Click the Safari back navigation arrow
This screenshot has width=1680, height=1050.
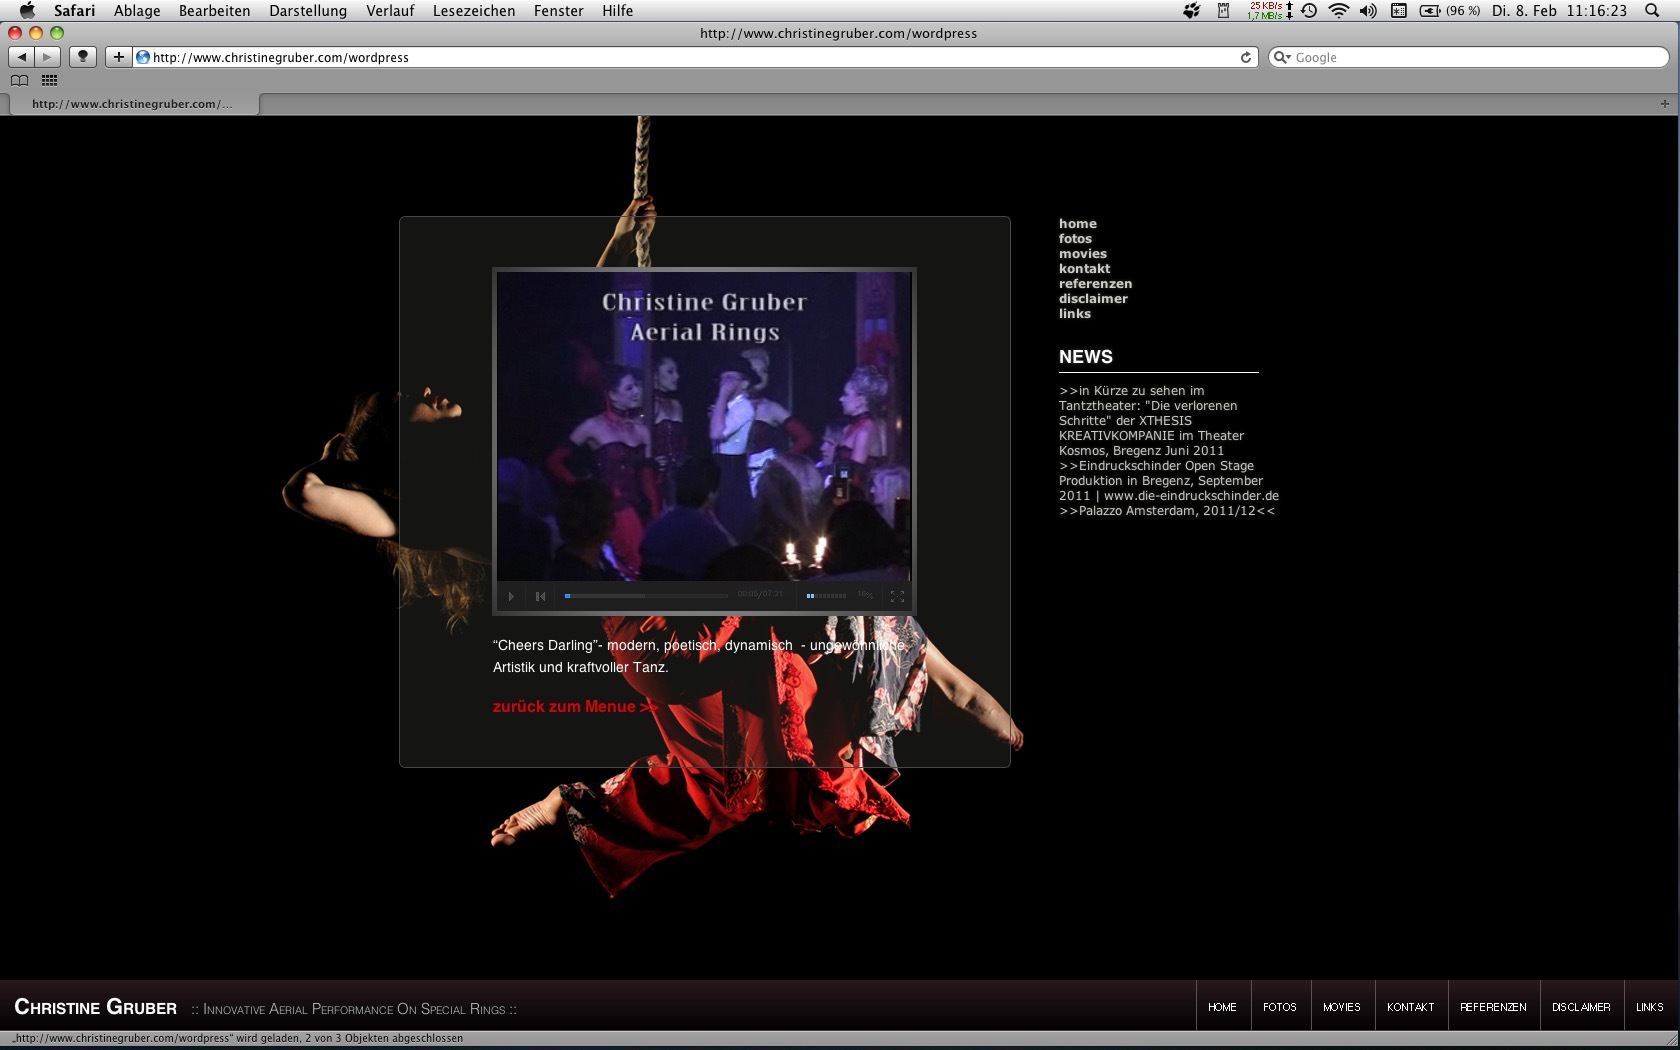(22, 57)
